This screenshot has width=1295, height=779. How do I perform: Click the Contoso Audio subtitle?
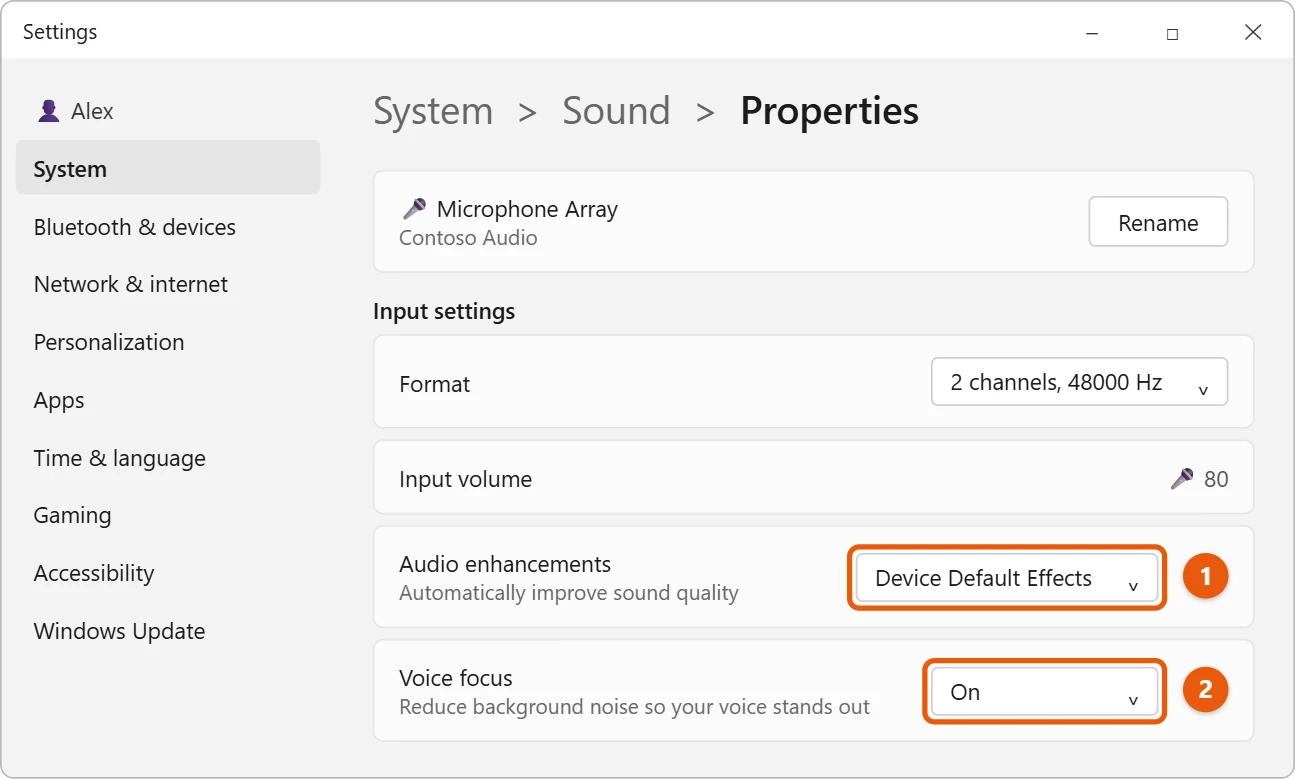468,238
